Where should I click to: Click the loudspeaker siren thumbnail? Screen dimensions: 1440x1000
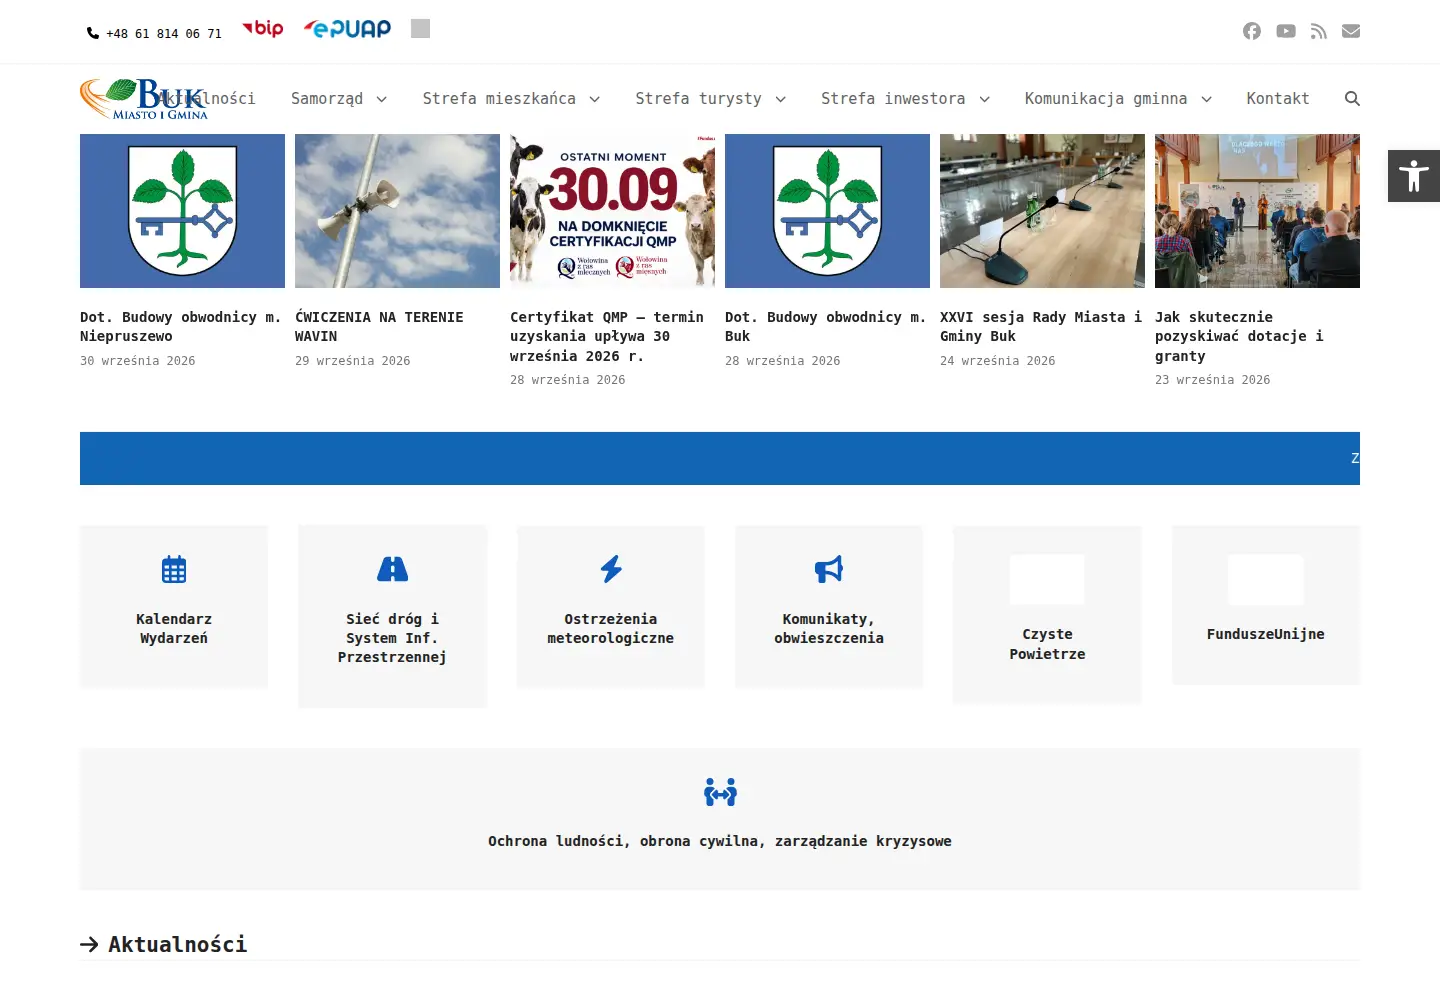tap(397, 211)
